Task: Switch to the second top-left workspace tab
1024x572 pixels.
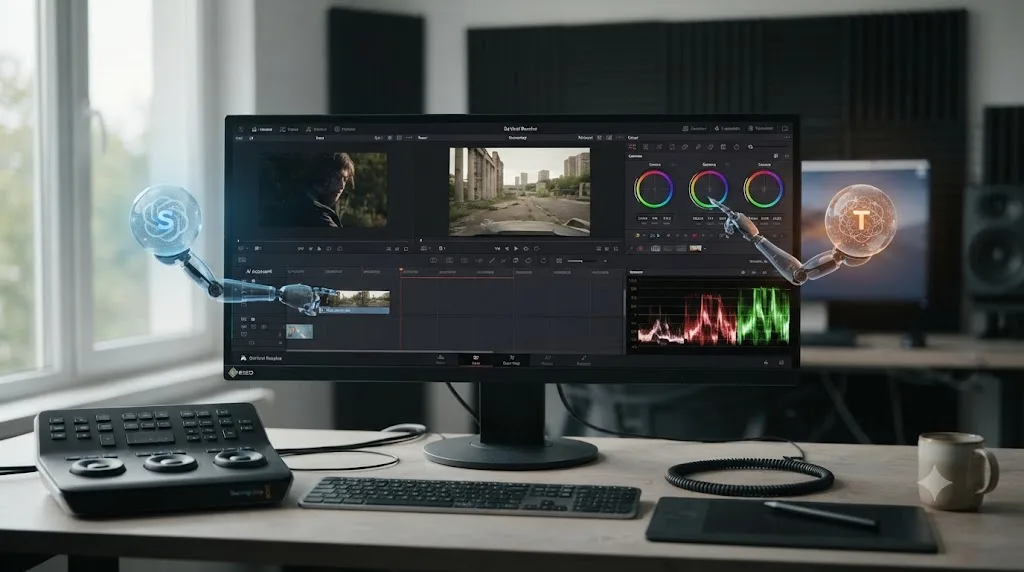Action: click(x=289, y=129)
